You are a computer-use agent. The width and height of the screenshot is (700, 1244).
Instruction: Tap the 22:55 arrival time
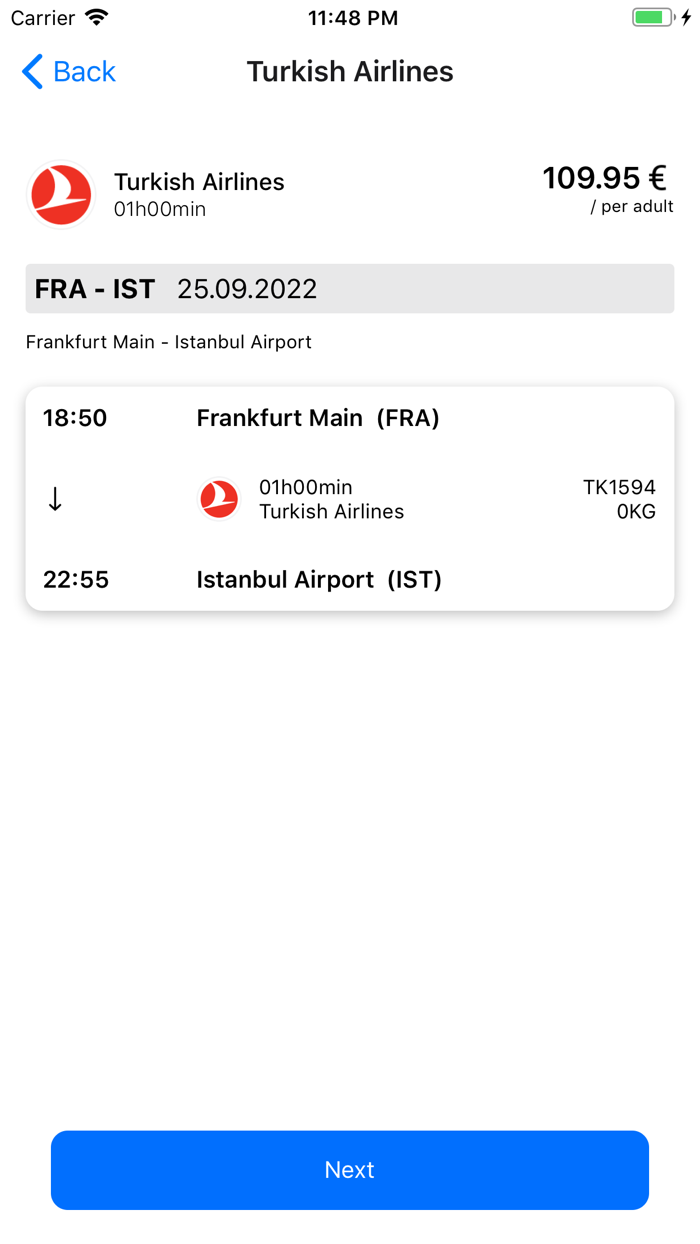(x=76, y=580)
